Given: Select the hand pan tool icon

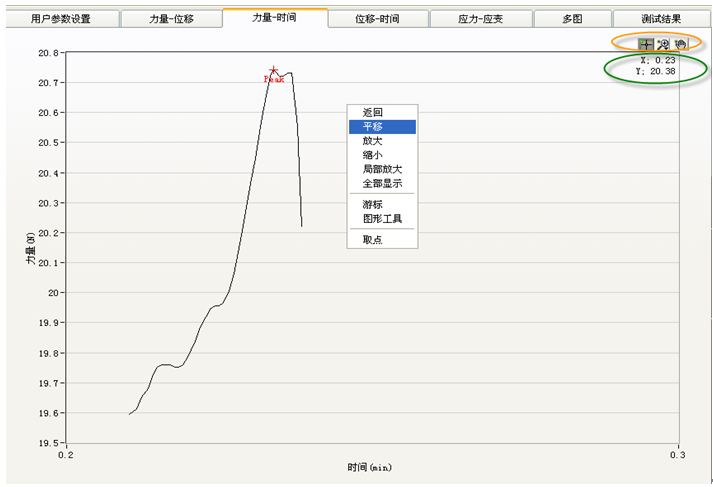Looking at the screenshot, I should pos(679,44).
